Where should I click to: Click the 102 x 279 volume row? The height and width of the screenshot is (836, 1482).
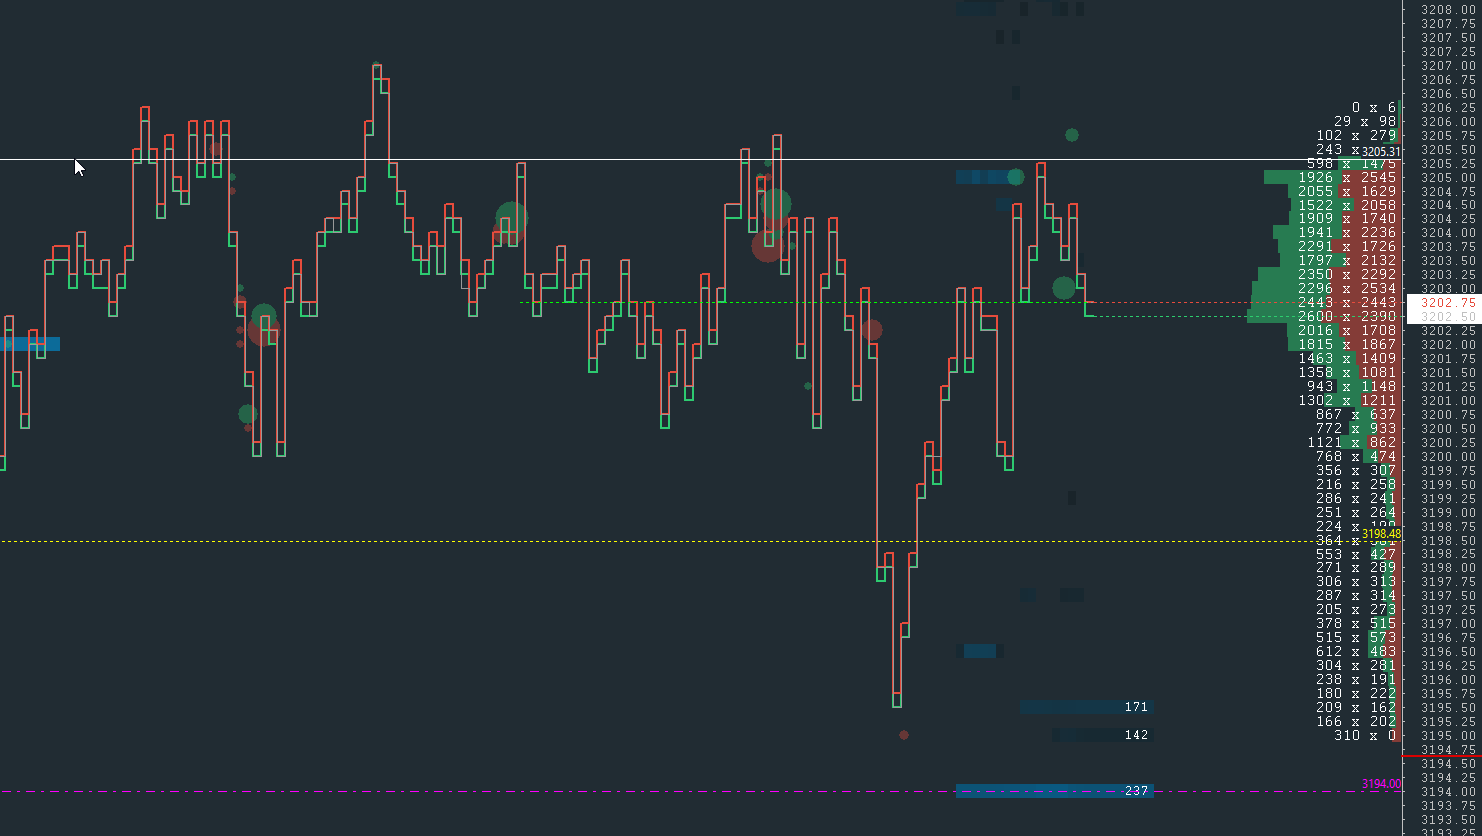coord(1357,135)
